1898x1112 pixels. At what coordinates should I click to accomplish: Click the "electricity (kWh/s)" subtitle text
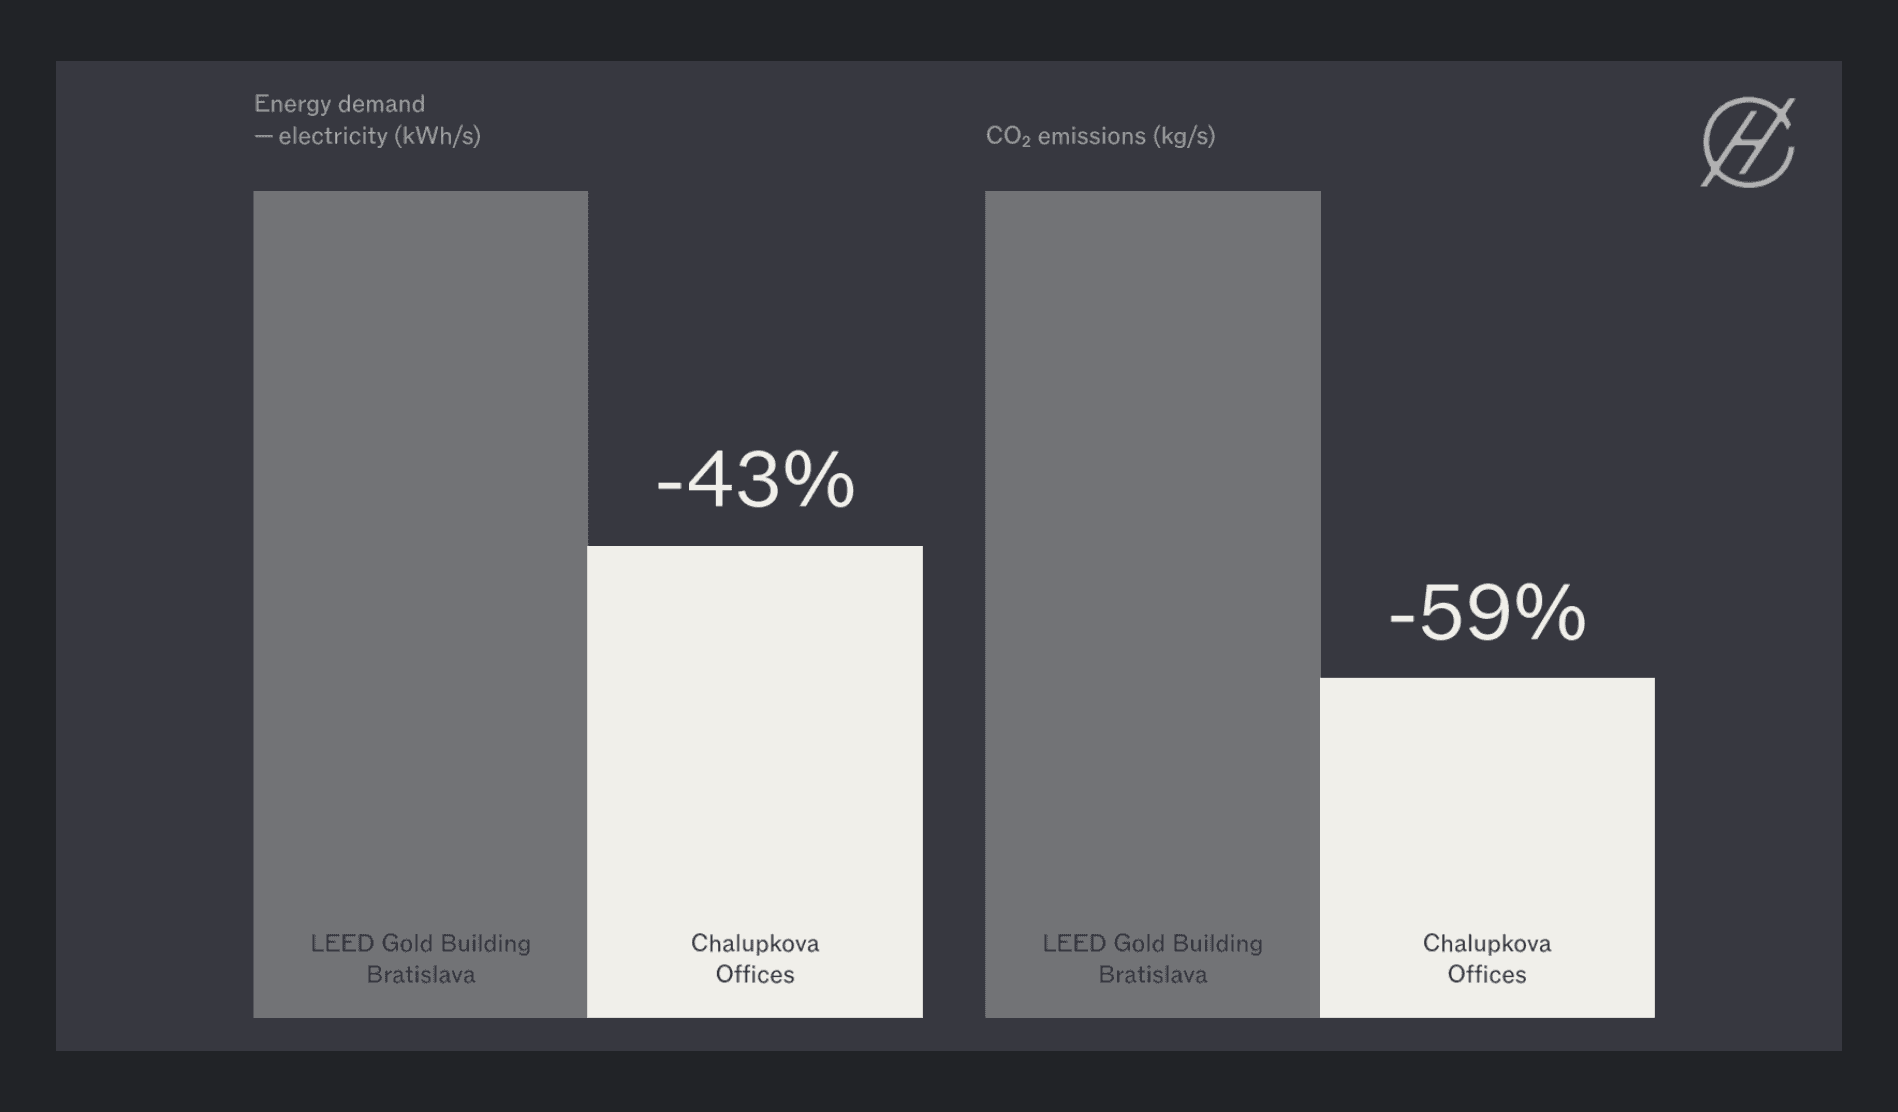point(379,136)
